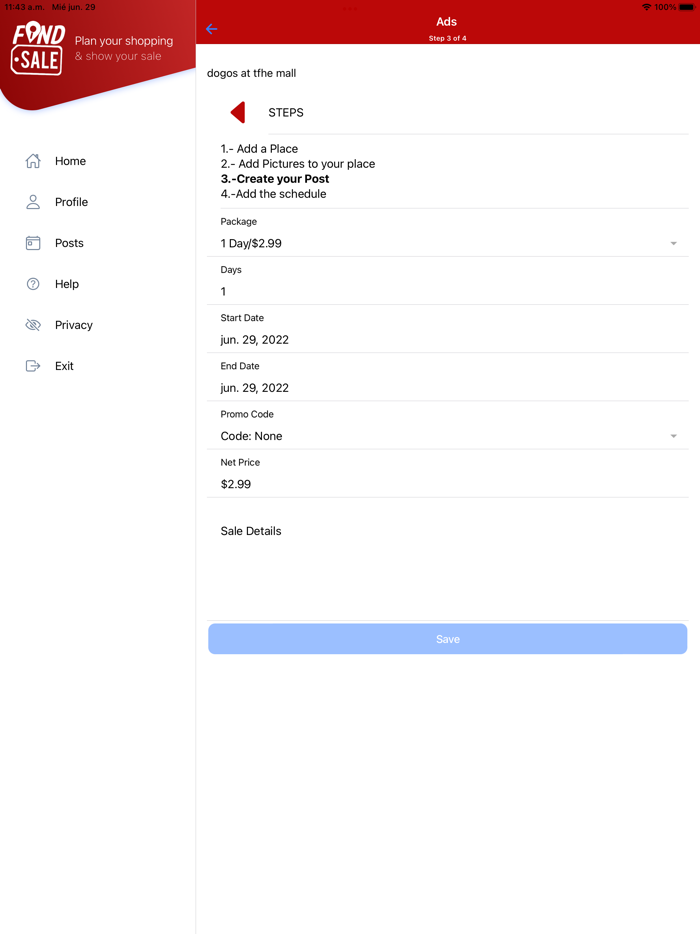Expand the Promo Code dropdown arrow
The image size is (700, 934).
coord(673,436)
